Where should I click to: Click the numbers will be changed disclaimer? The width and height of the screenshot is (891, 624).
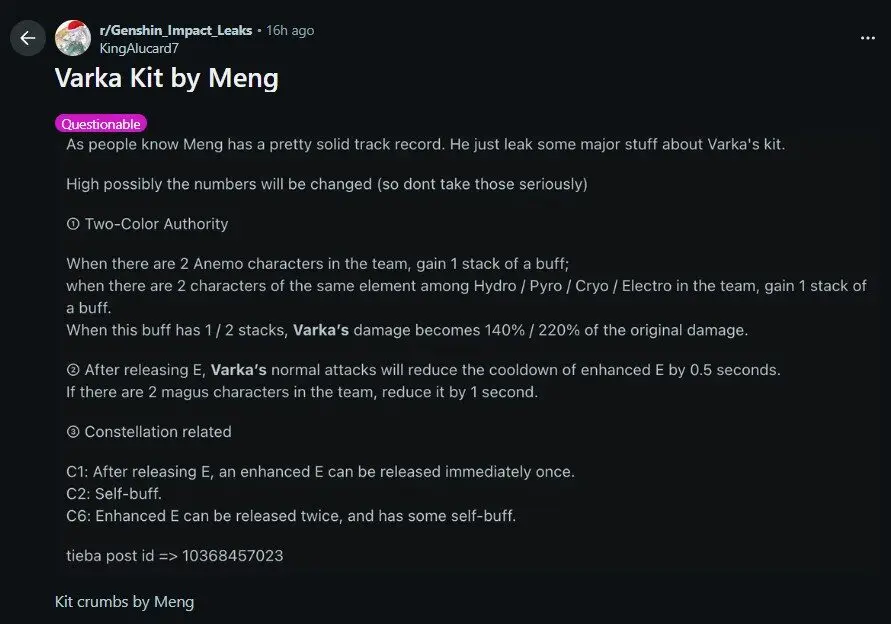(326, 184)
